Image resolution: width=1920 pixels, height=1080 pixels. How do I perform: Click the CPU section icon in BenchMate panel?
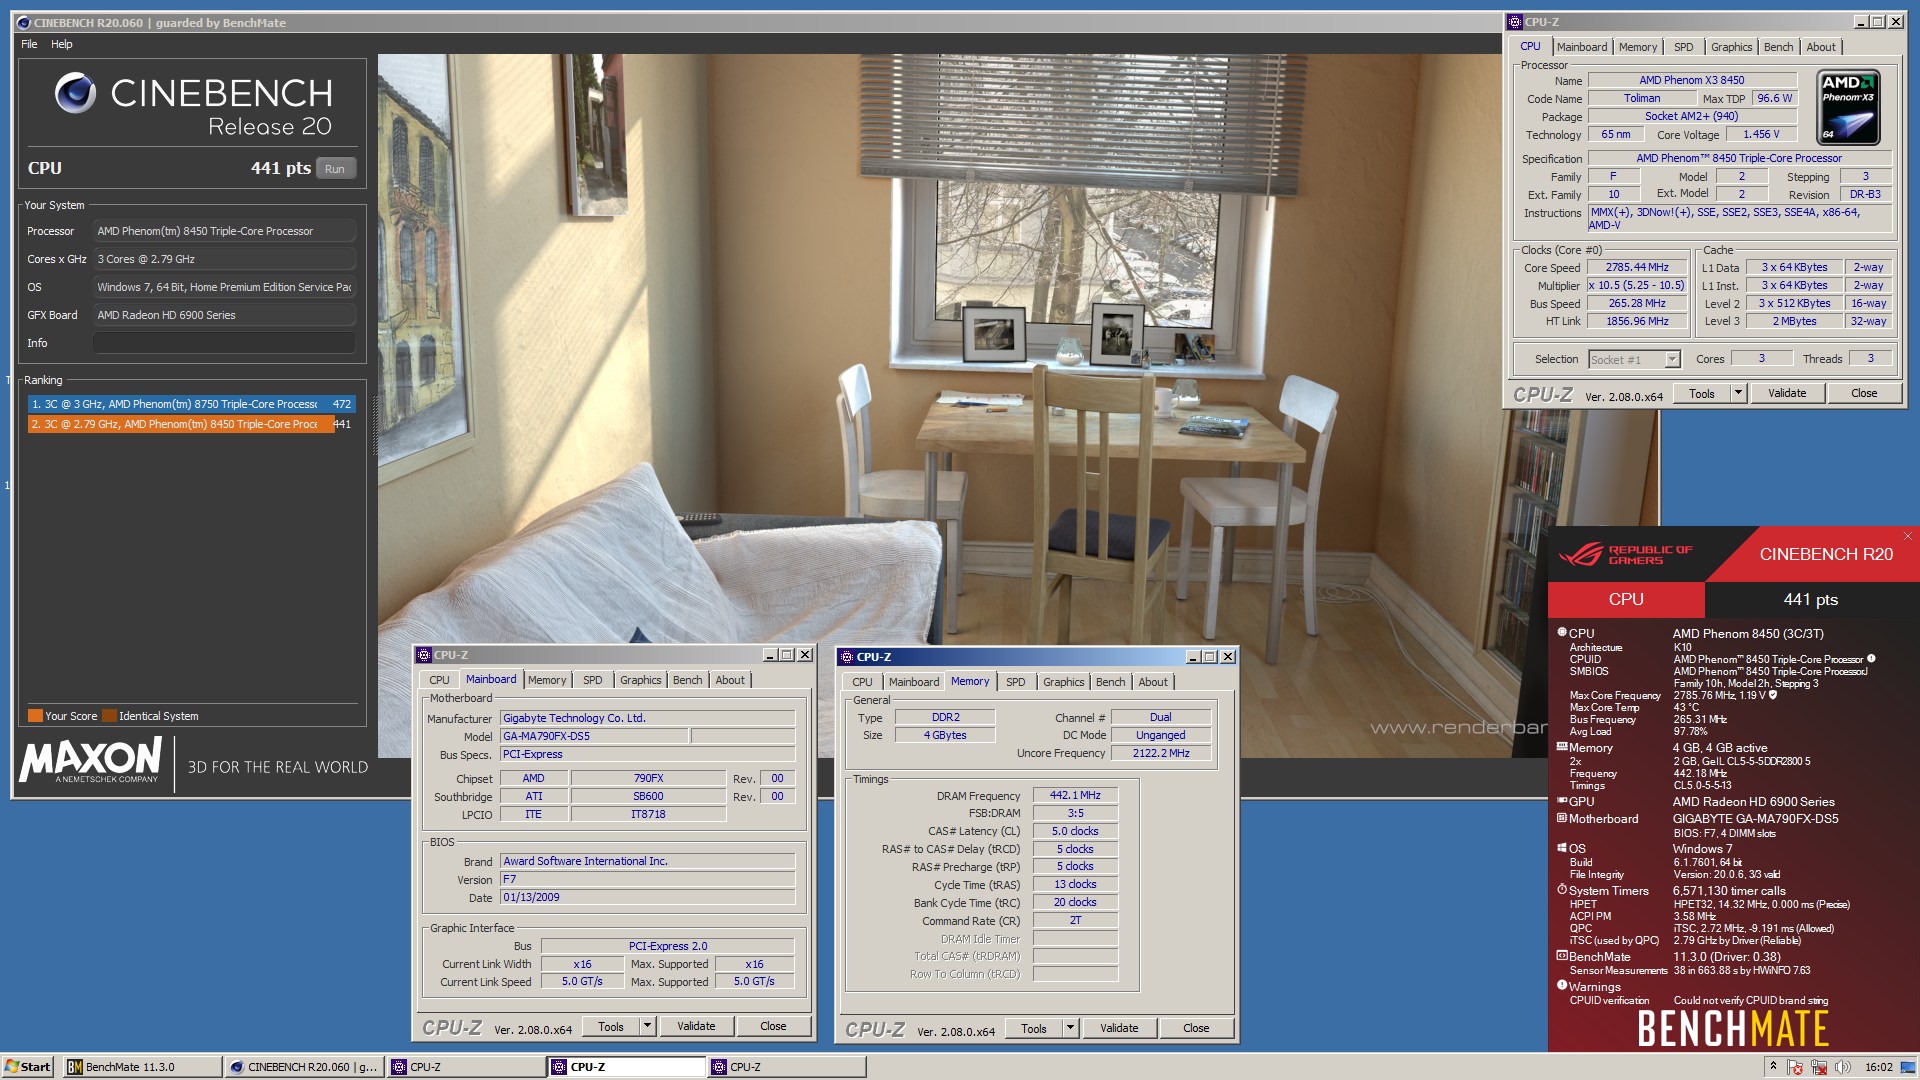point(1562,632)
